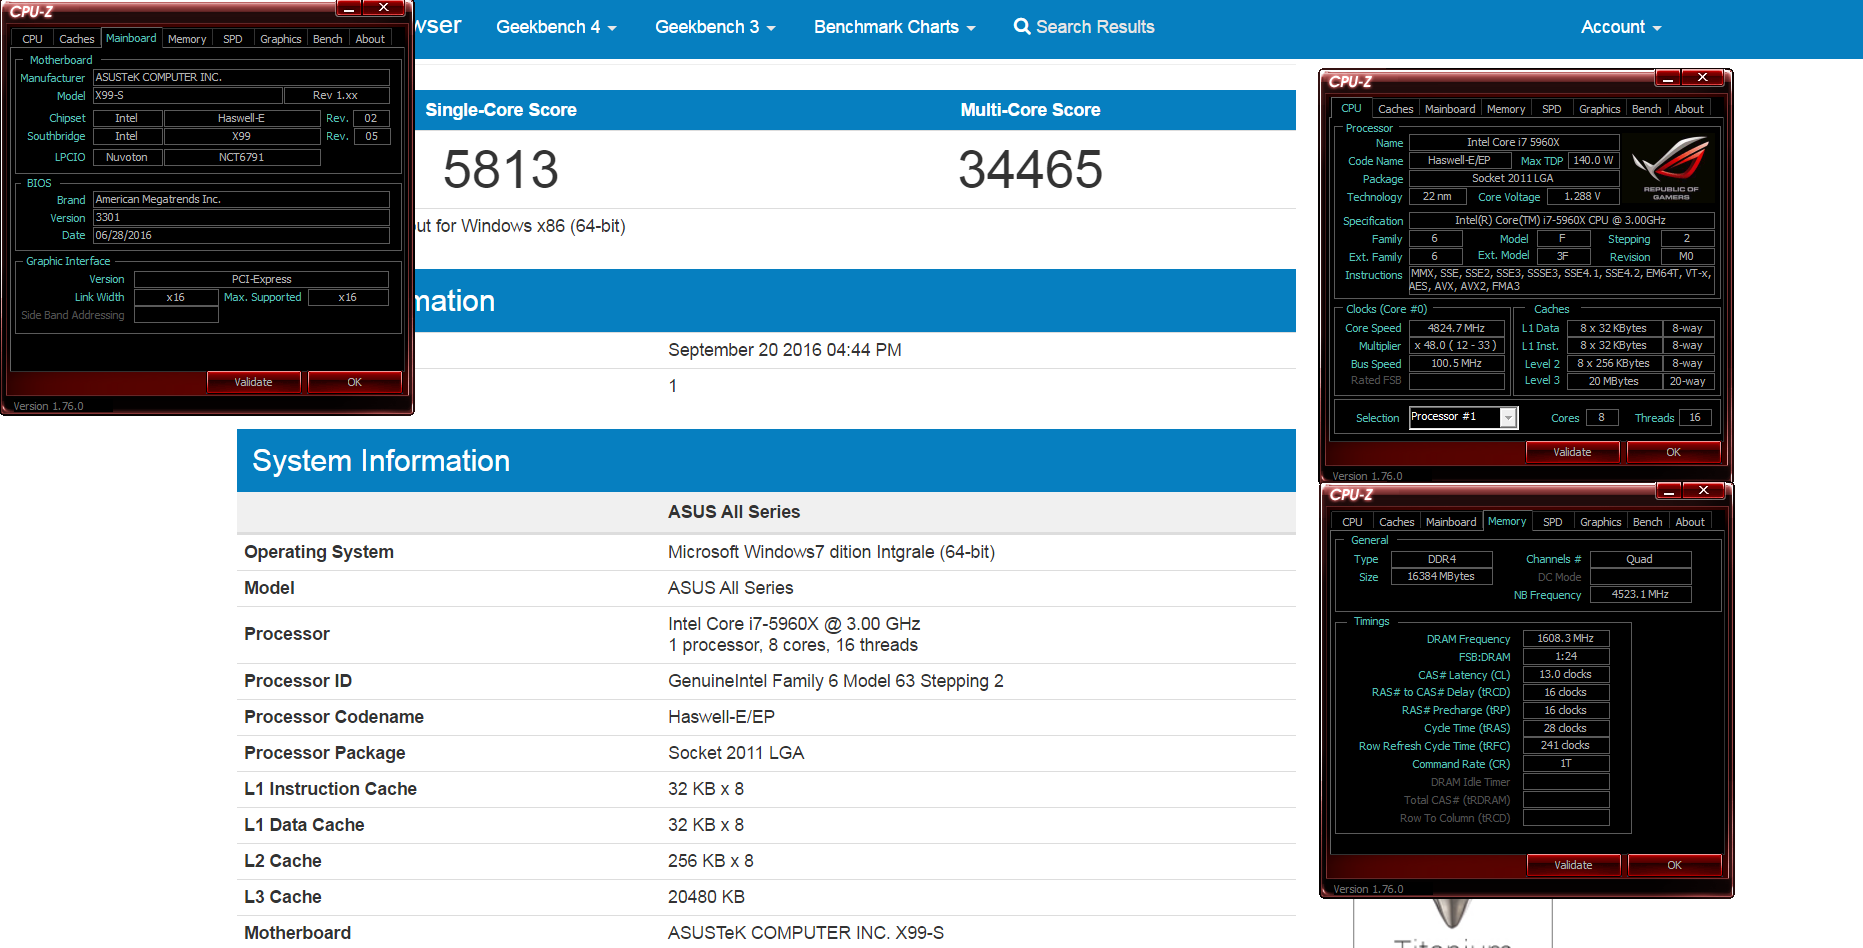Open the Geekbench 4 dropdown menu

click(x=556, y=27)
